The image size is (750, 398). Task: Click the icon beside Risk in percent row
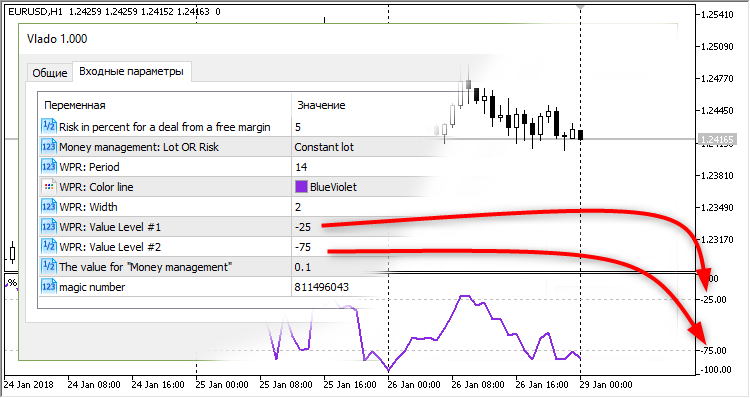point(49,126)
